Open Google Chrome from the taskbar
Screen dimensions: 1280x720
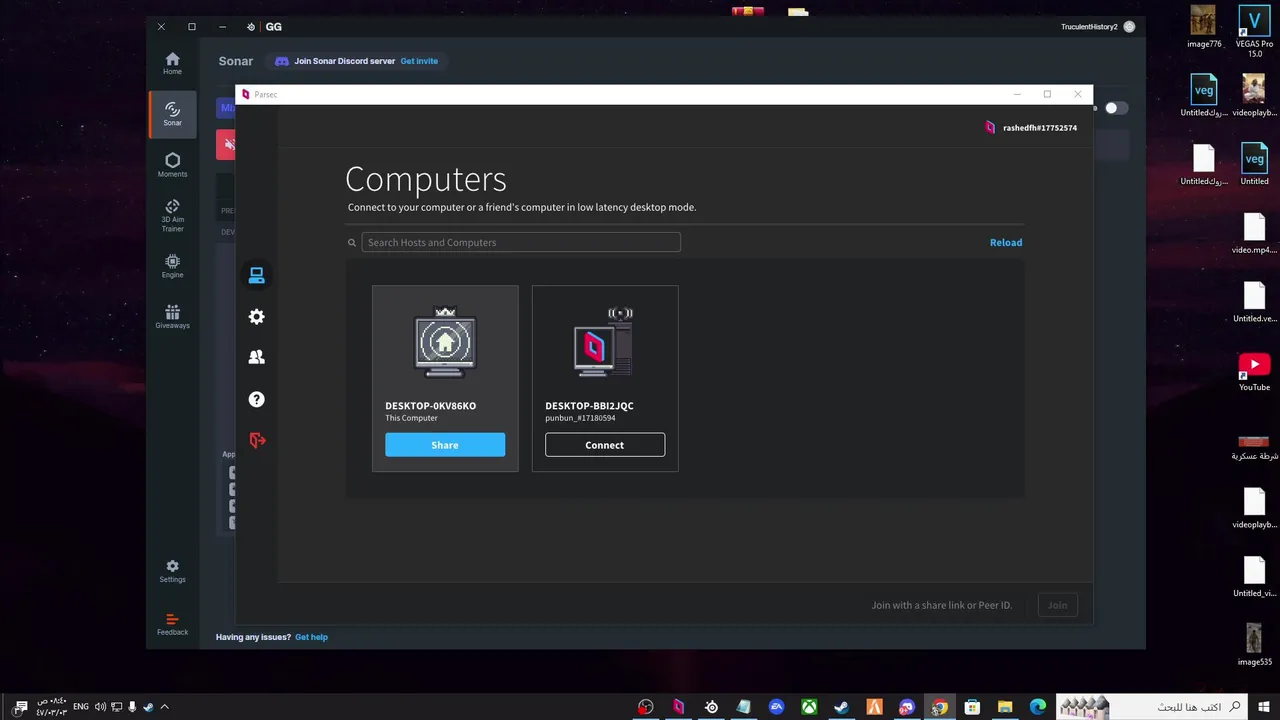coord(939,707)
